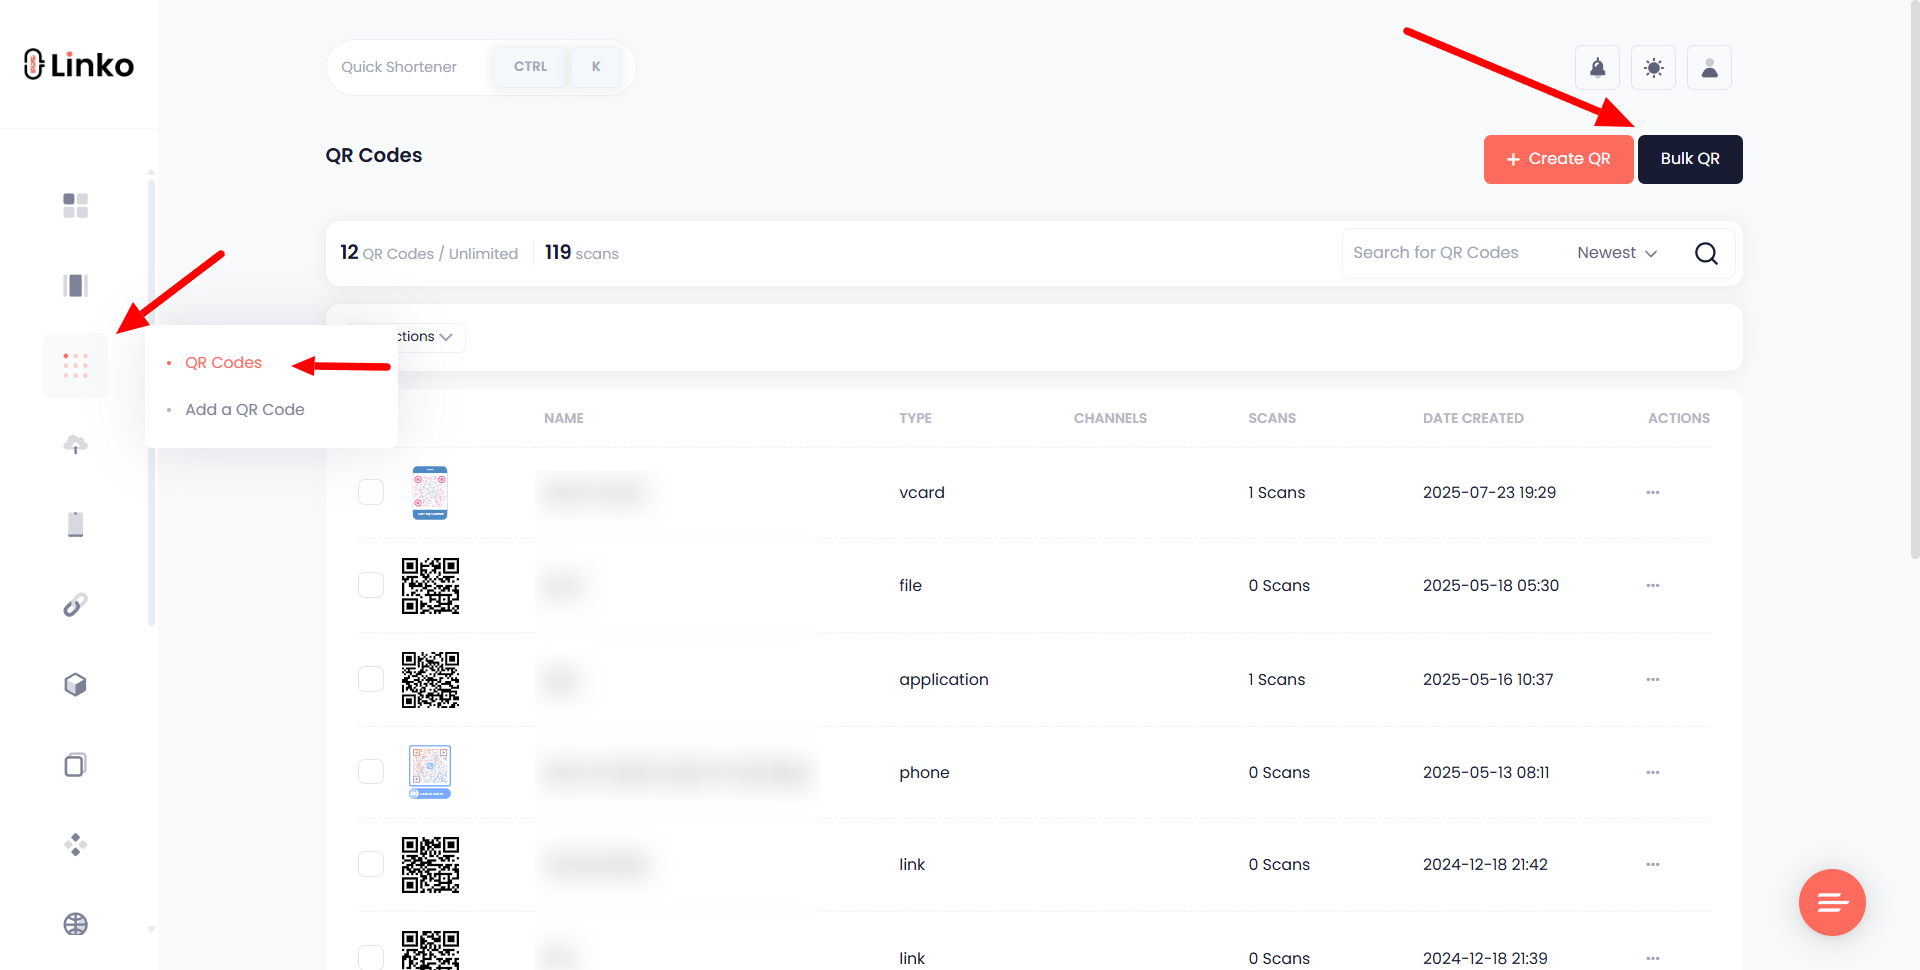Click the 'phone' type cell
The height and width of the screenshot is (970, 1920).
click(x=924, y=772)
